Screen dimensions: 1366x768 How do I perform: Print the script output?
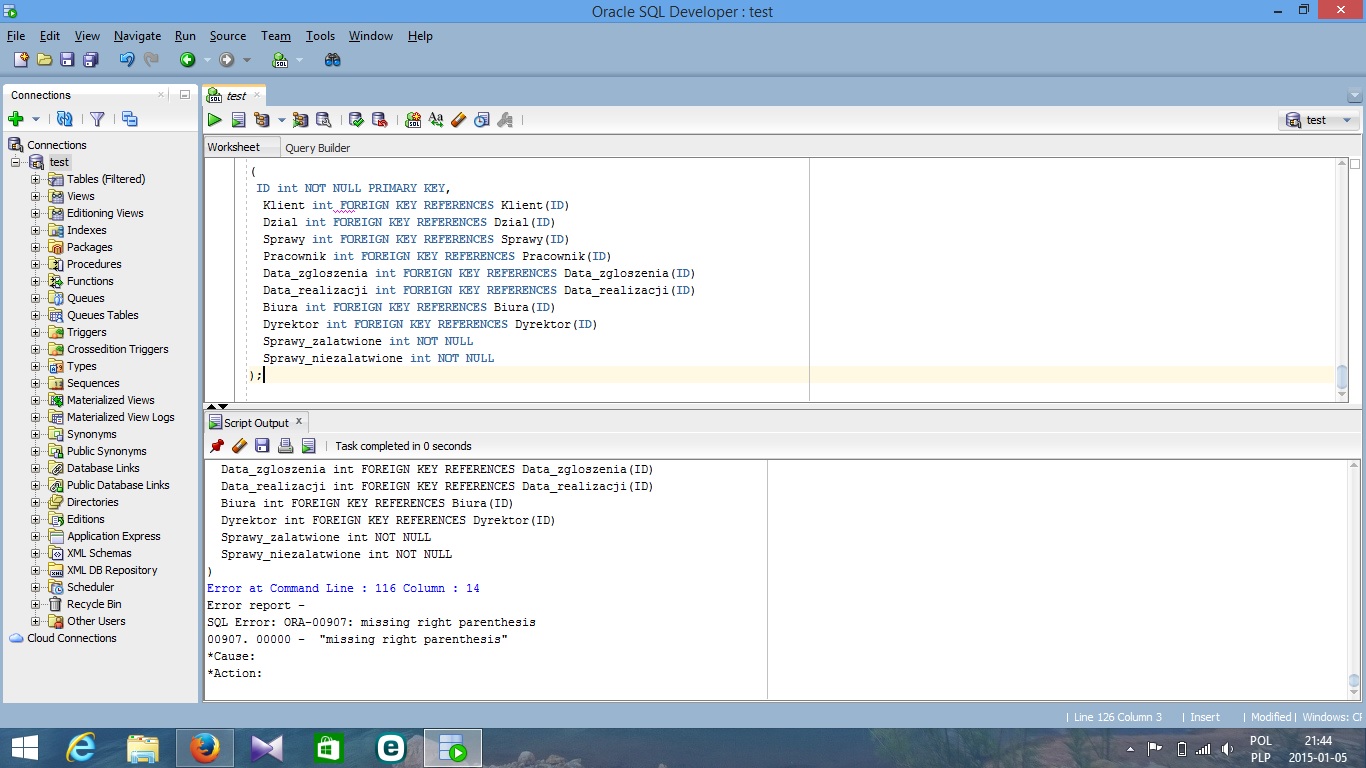285,446
